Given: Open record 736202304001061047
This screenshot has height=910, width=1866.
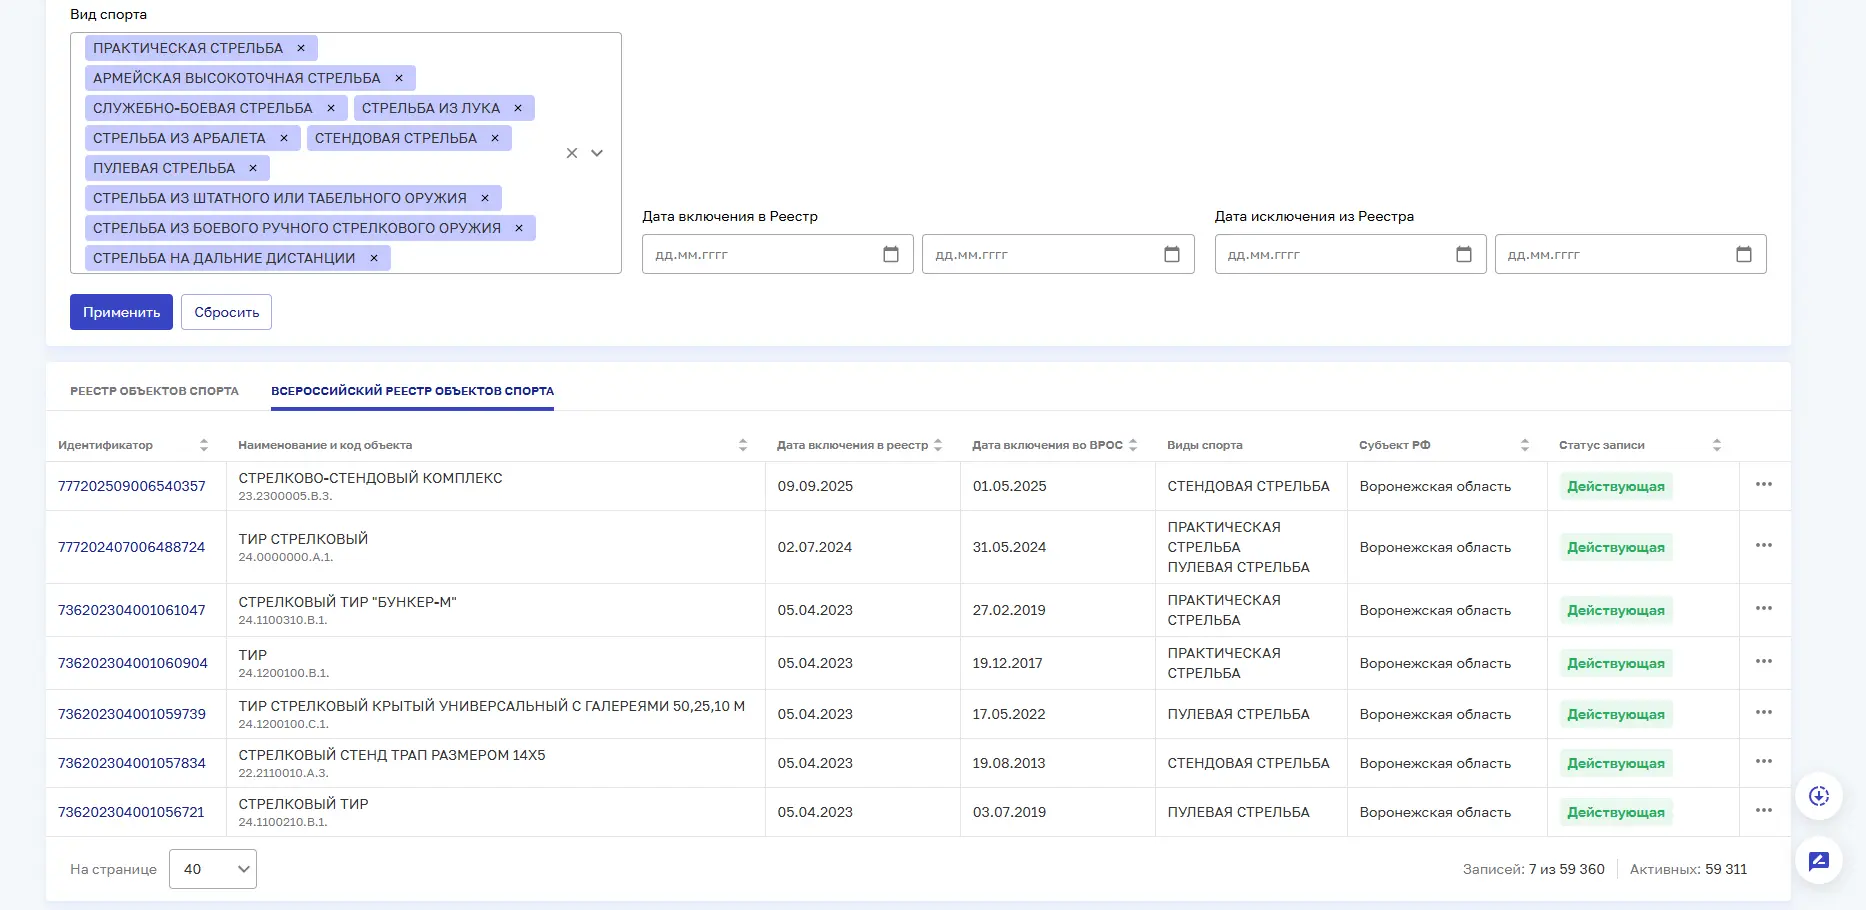Looking at the screenshot, I should click(x=132, y=610).
